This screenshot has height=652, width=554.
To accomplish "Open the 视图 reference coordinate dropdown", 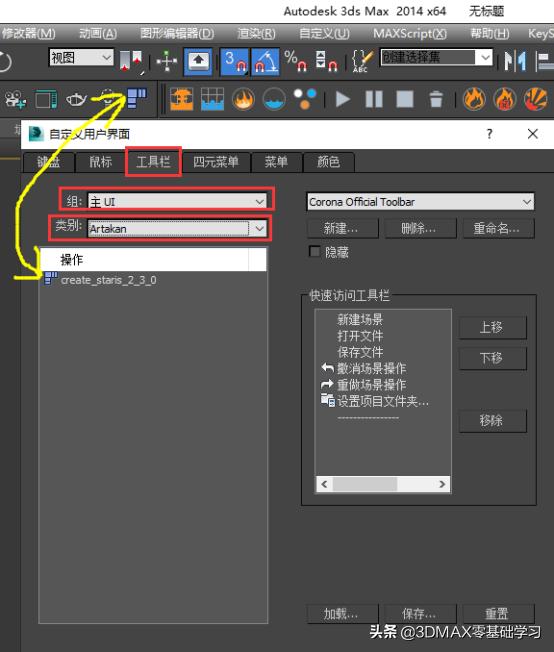I will tap(81, 57).
